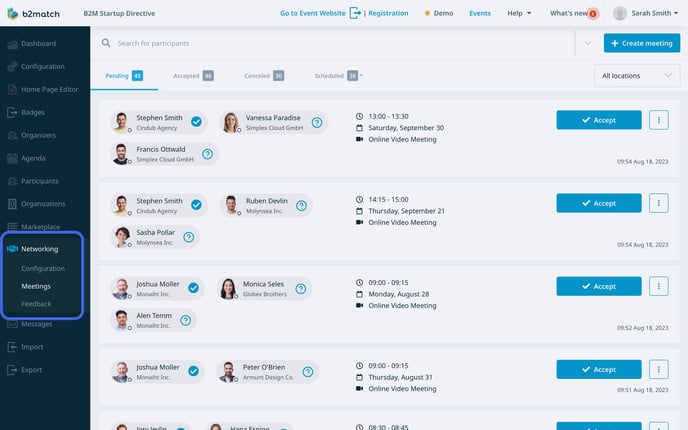
Task: Click the Agenda calendar icon in sidebar
Action: 12,158
